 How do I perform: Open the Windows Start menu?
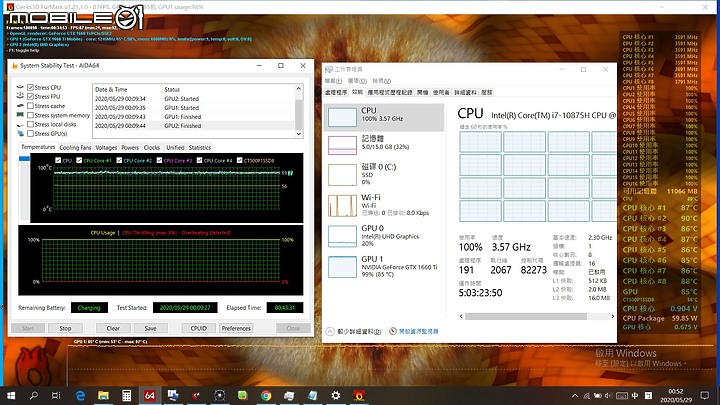tap(11, 395)
